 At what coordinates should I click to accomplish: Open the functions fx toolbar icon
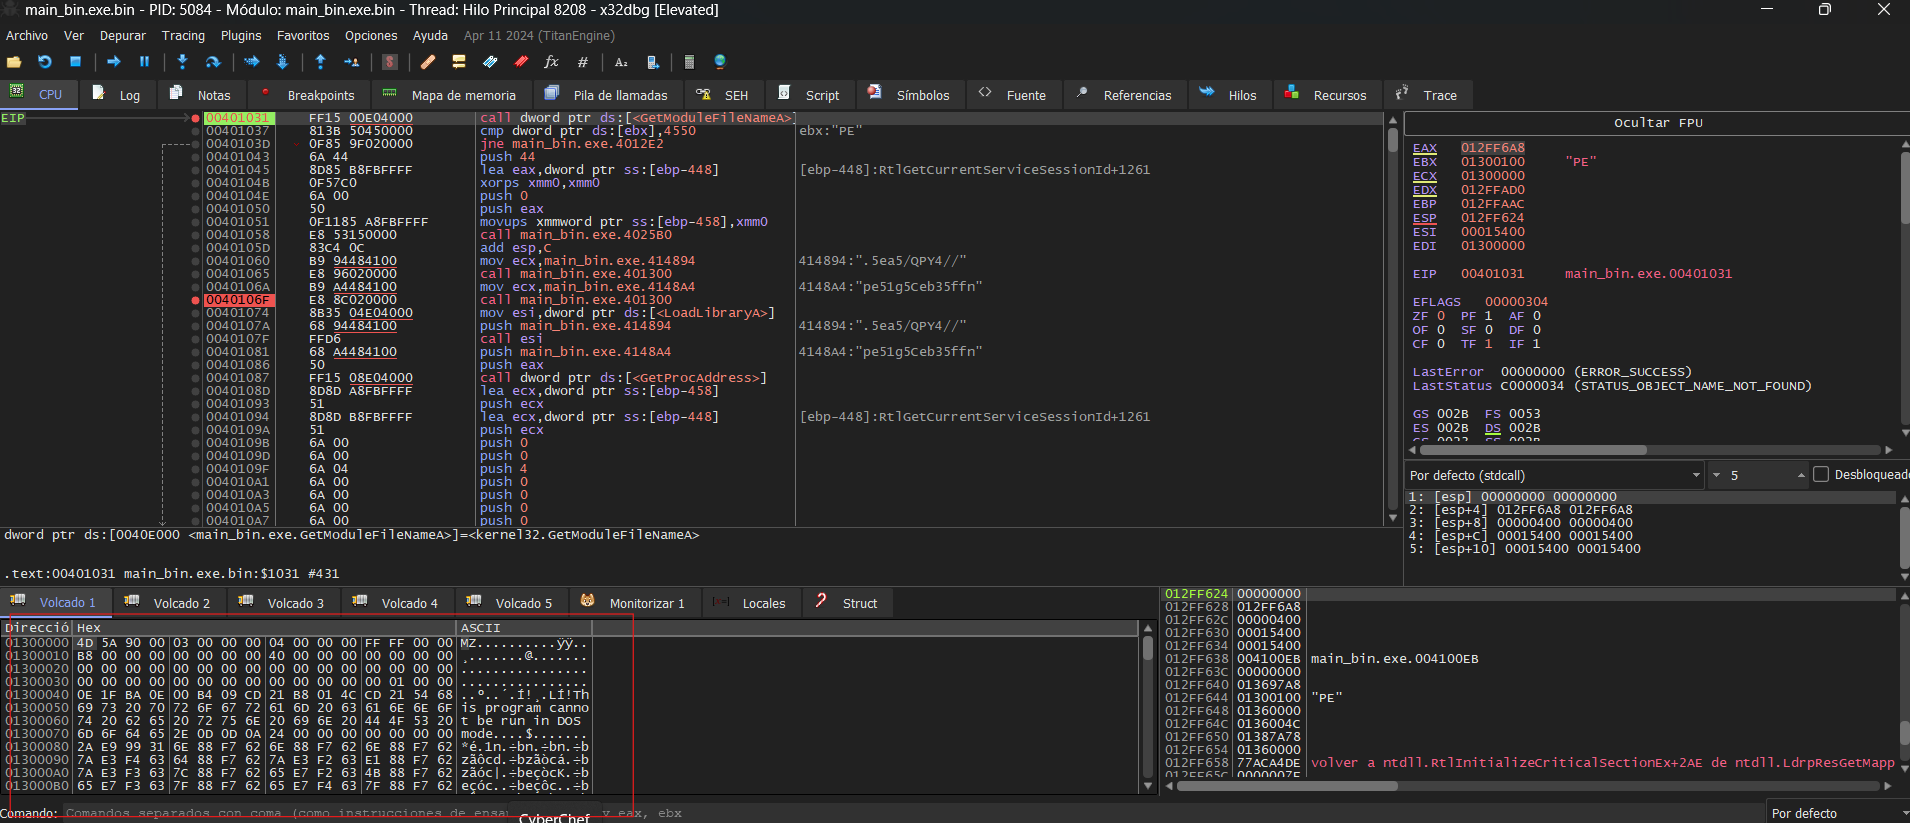pos(551,62)
